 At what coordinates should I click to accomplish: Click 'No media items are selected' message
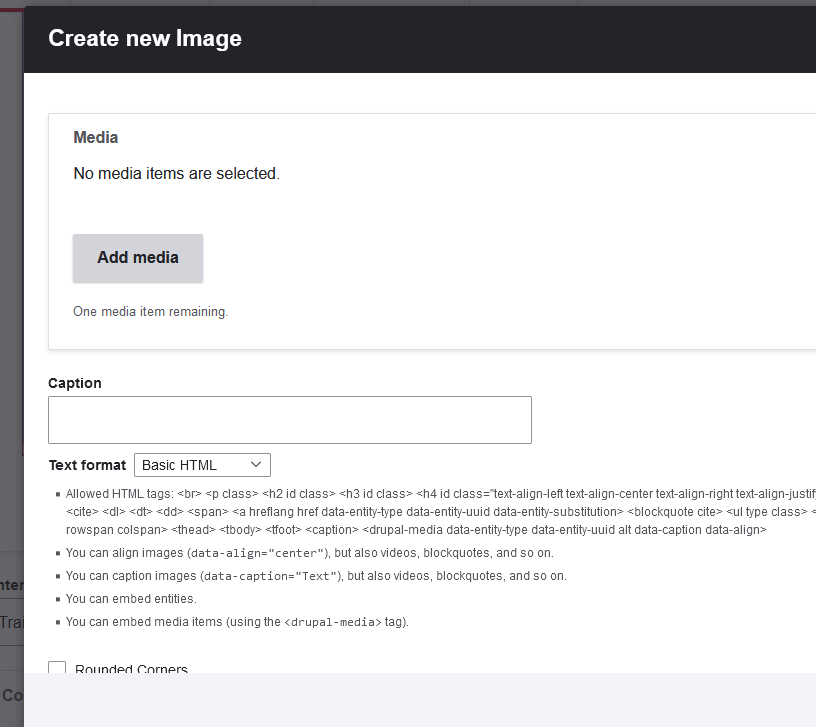(174, 173)
